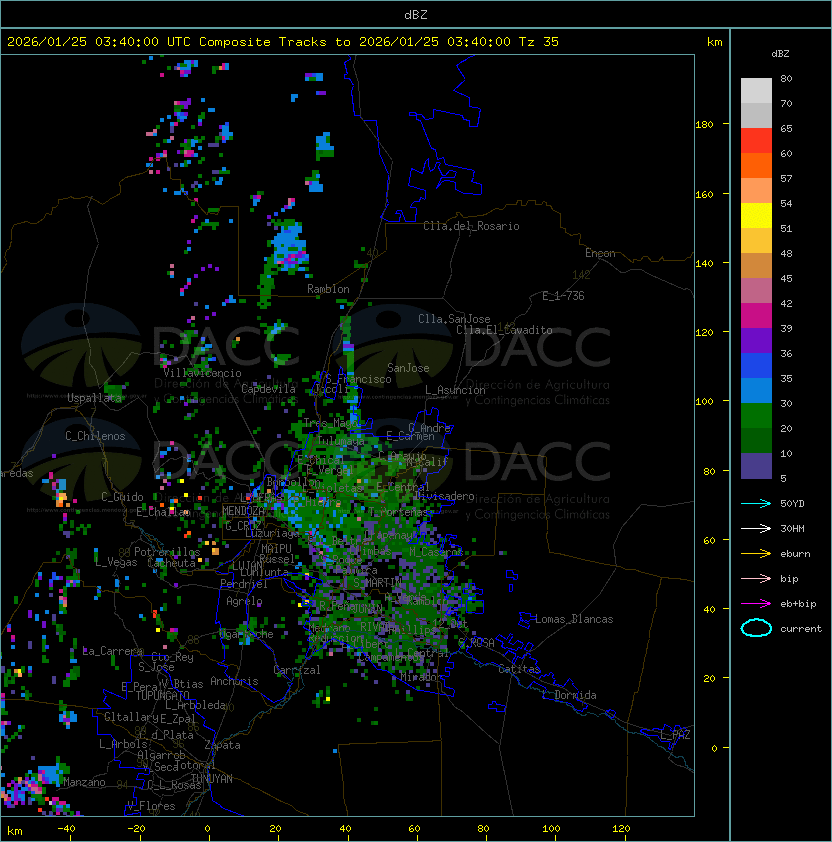Screen dimensions: 832x842
Task: Click the 'Carrizal' place label
Action: pyautogui.click(x=297, y=670)
